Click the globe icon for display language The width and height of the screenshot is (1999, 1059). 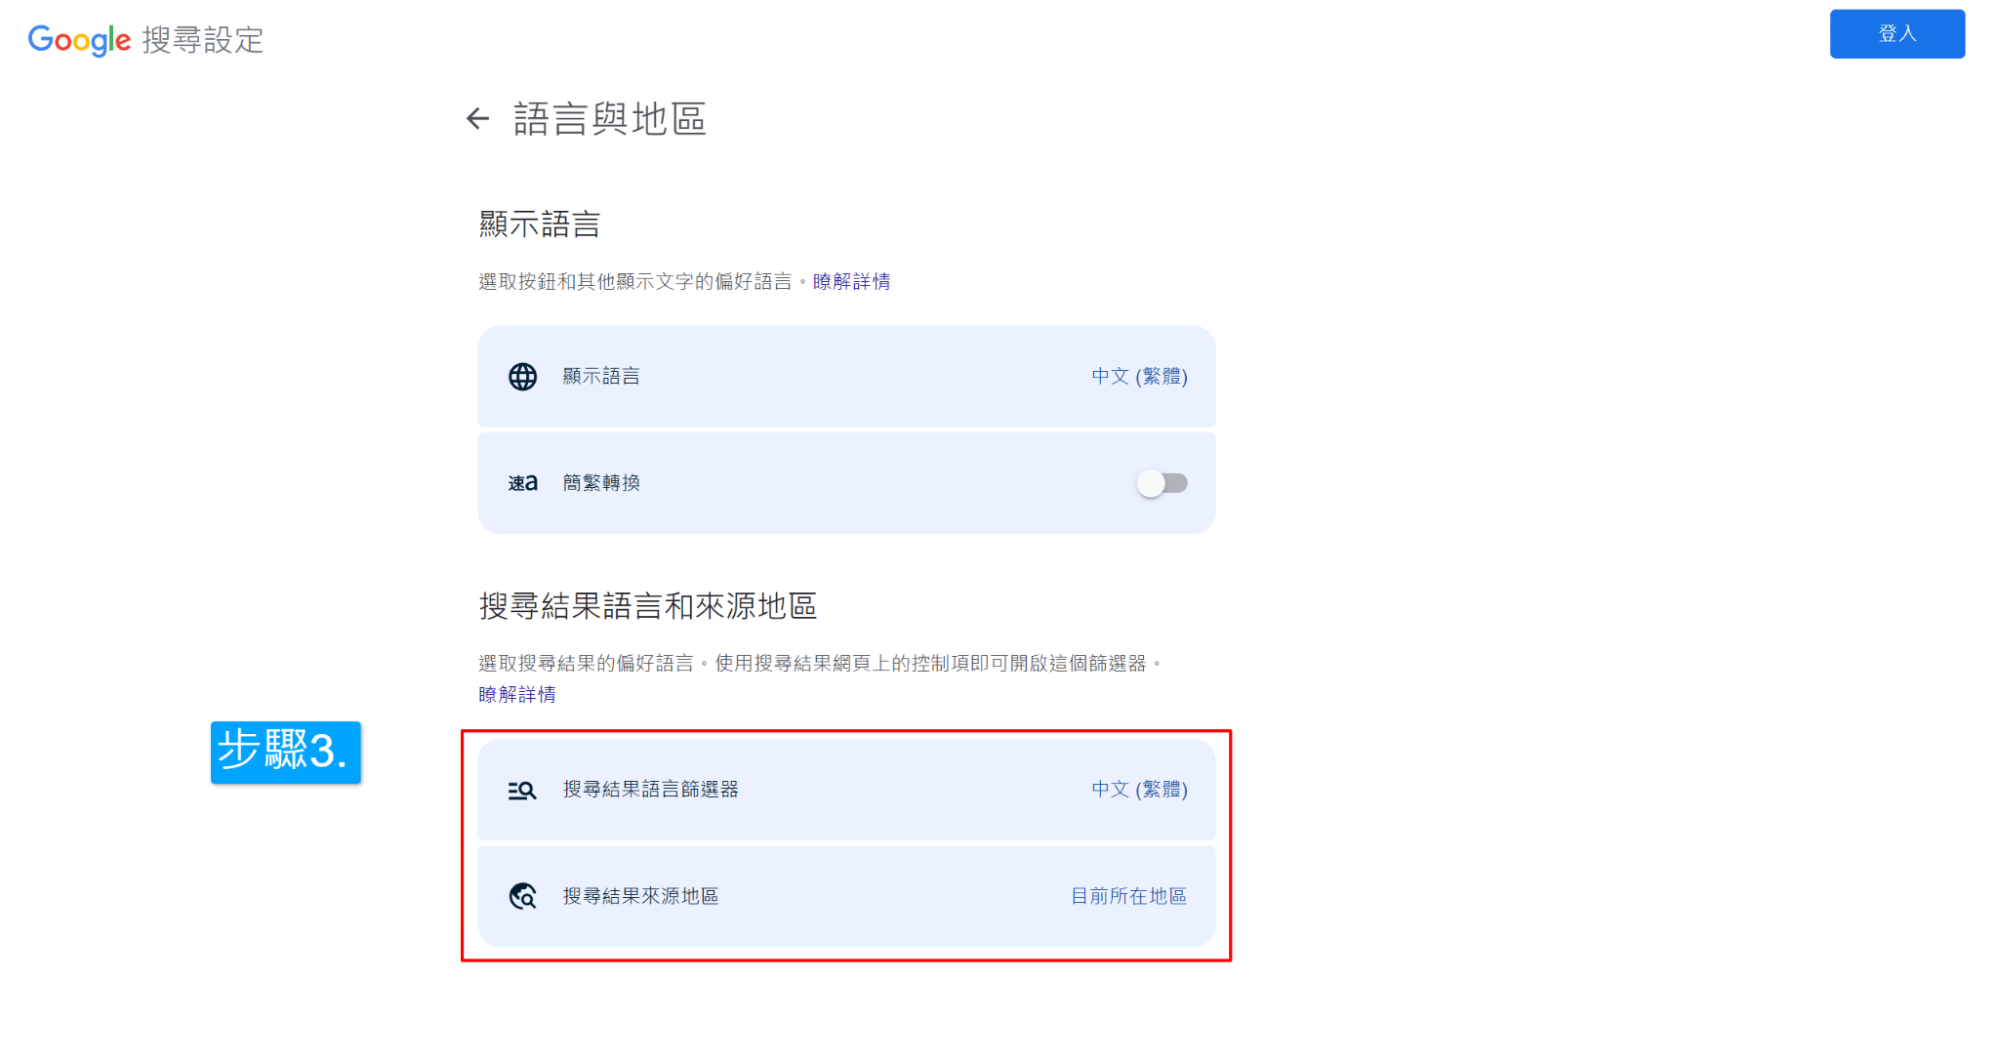click(522, 377)
